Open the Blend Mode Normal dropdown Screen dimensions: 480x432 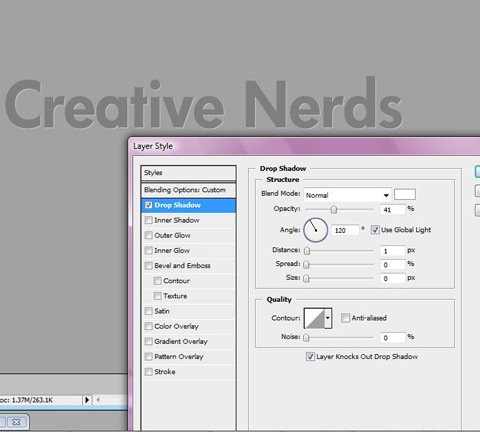347,195
